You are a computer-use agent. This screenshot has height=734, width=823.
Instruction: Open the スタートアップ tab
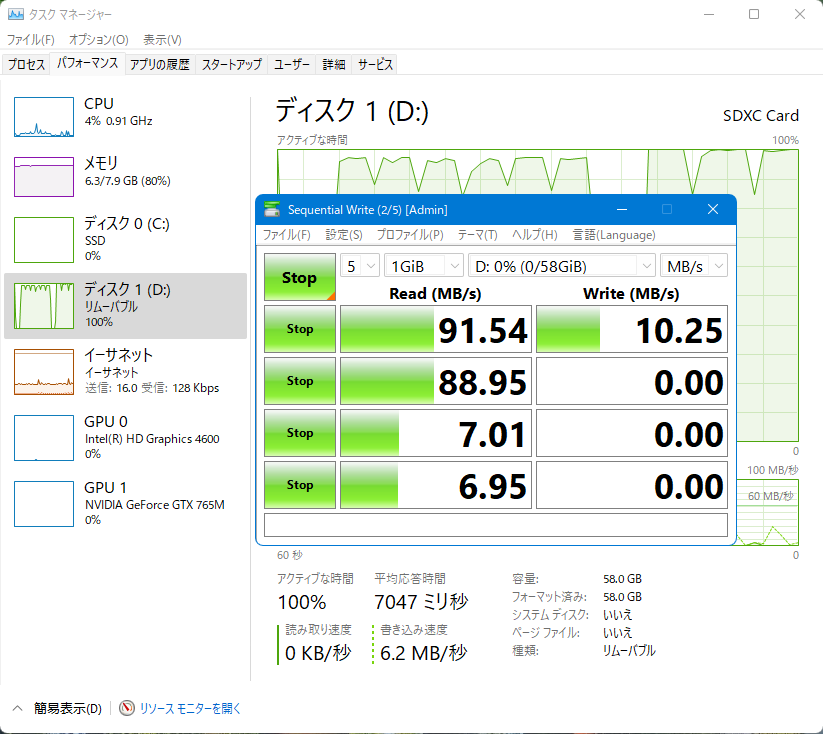231,65
